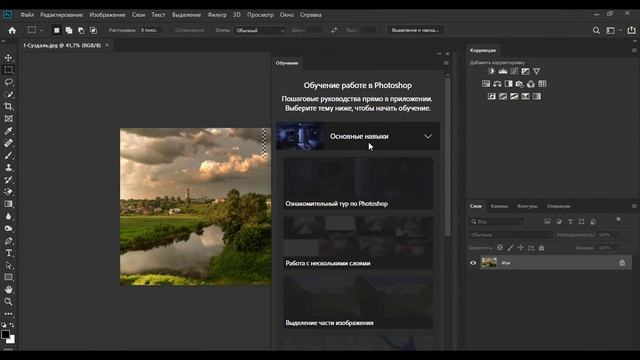Start the "Ознакомительный тур по Photoshop" tutorial
Viewport: 640px width, 360px height.
coord(358,183)
